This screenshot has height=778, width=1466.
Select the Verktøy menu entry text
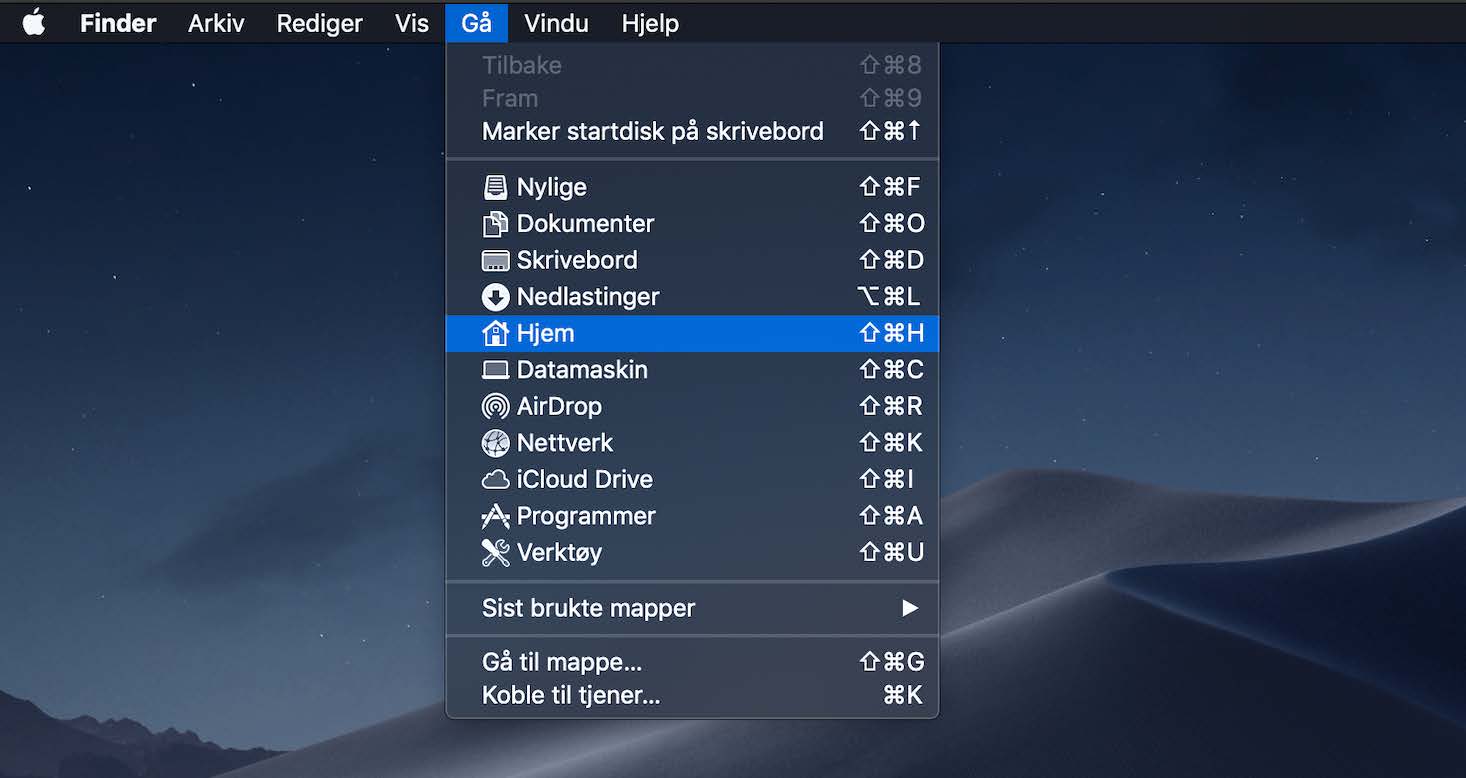pos(559,553)
